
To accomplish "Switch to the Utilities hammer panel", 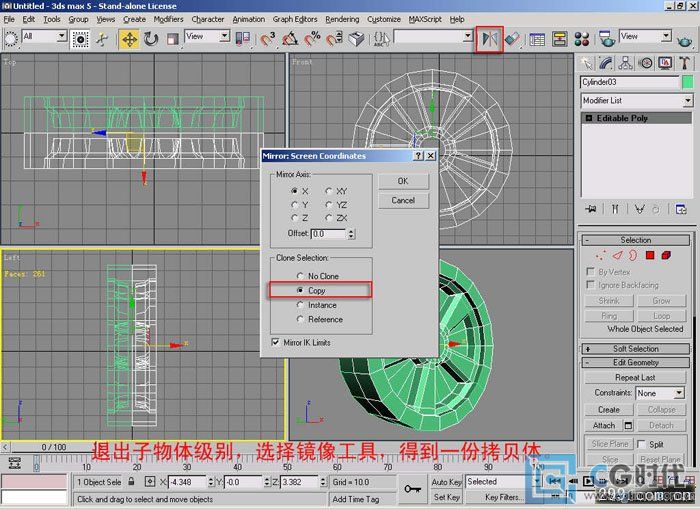I will pos(684,63).
